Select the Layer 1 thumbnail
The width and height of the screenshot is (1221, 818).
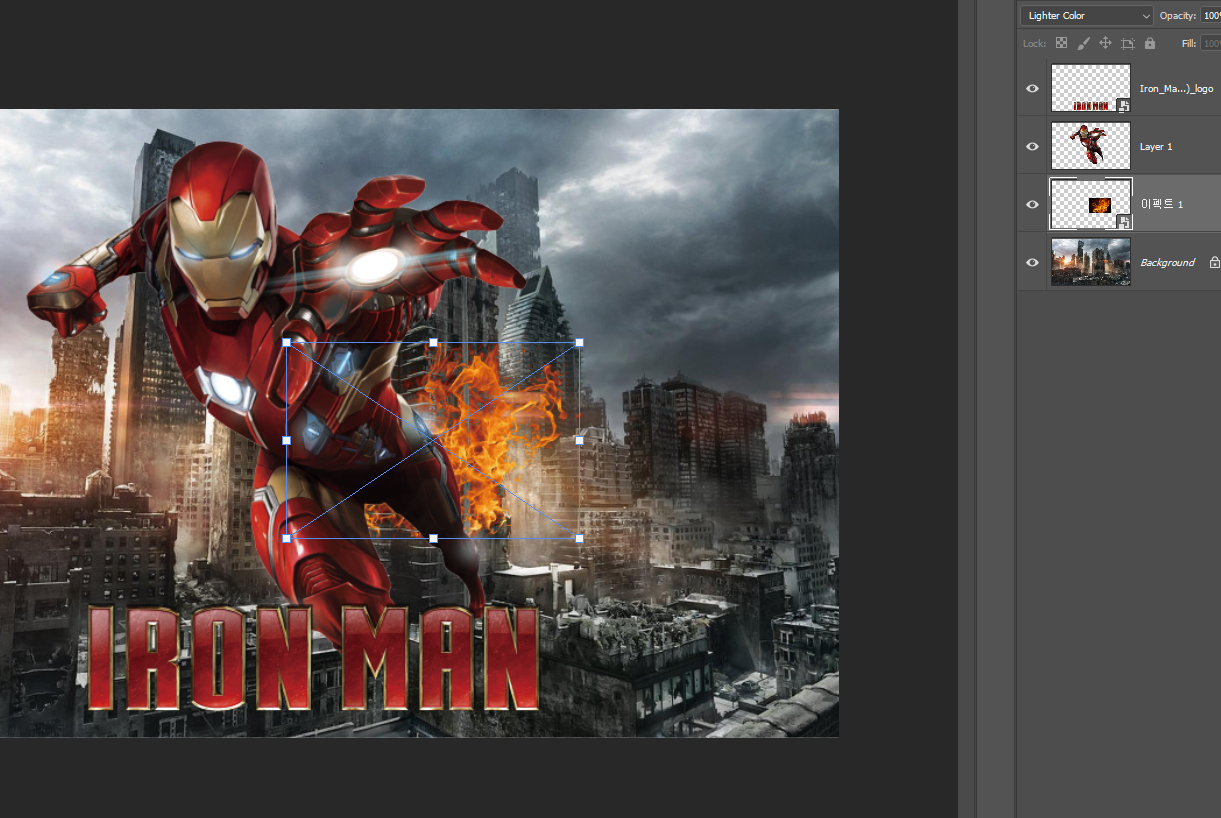pos(1090,146)
